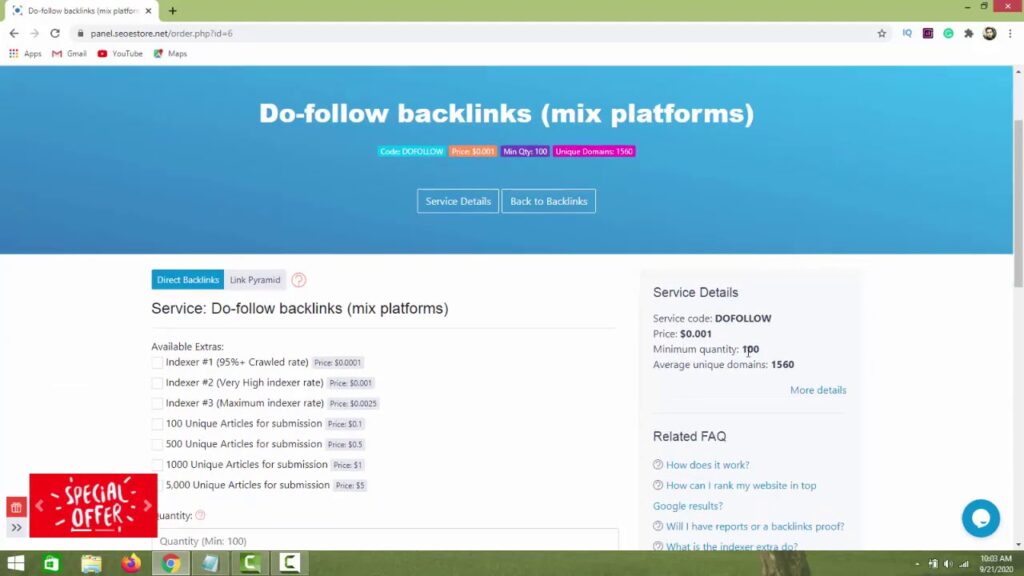
Task: Click the browser Back arrow
Action: (14, 33)
